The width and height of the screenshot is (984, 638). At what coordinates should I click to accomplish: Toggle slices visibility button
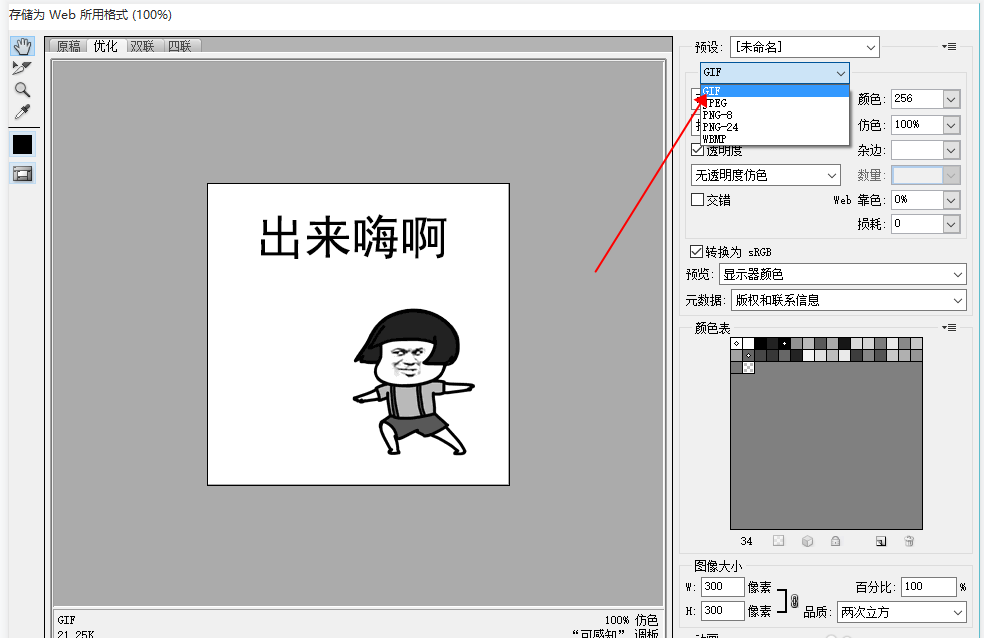(x=23, y=174)
